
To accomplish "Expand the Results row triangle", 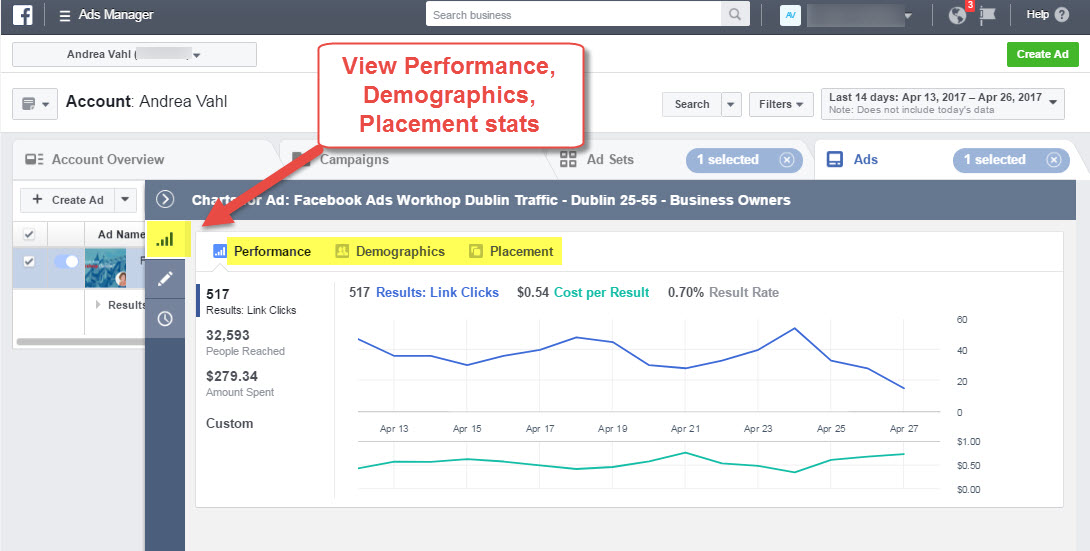I will pos(98,304).
